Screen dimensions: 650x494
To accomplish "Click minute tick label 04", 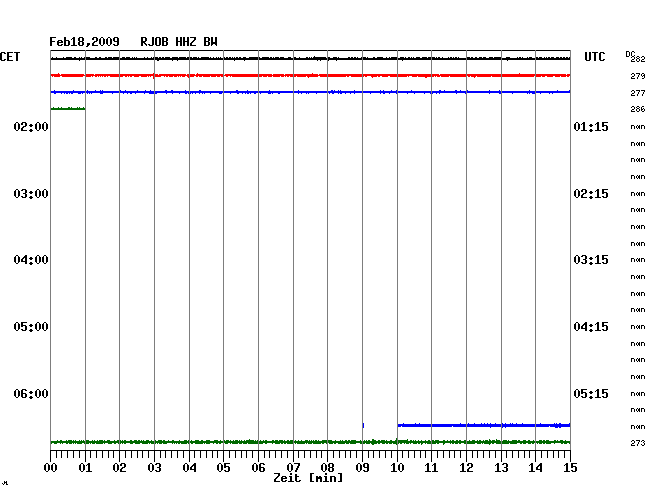I will point(189,468).
